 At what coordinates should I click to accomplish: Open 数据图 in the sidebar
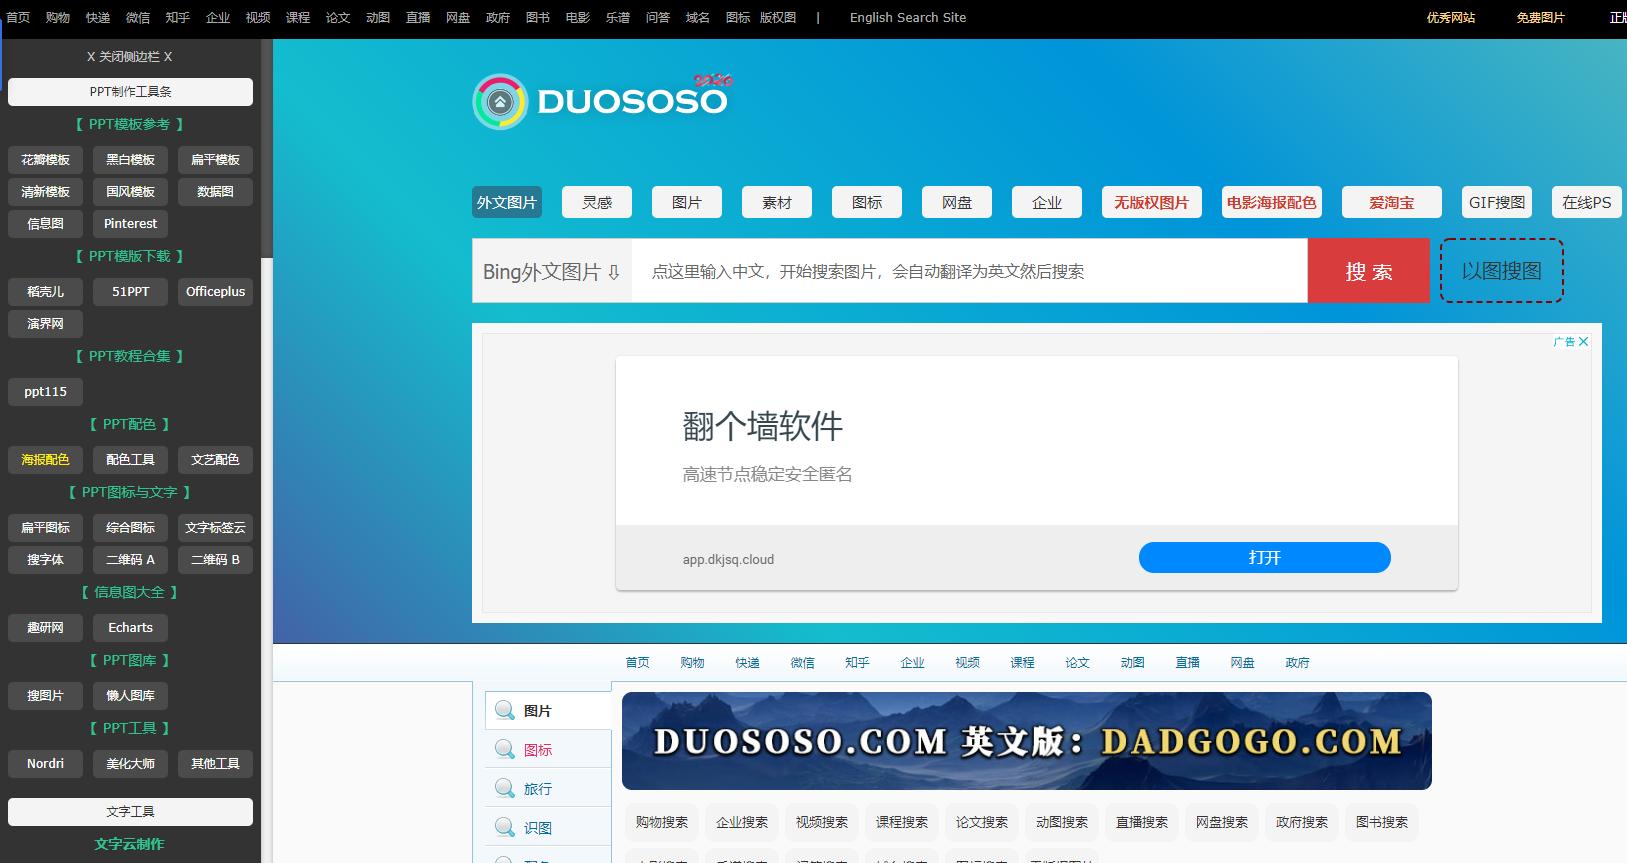coord(215,192)
